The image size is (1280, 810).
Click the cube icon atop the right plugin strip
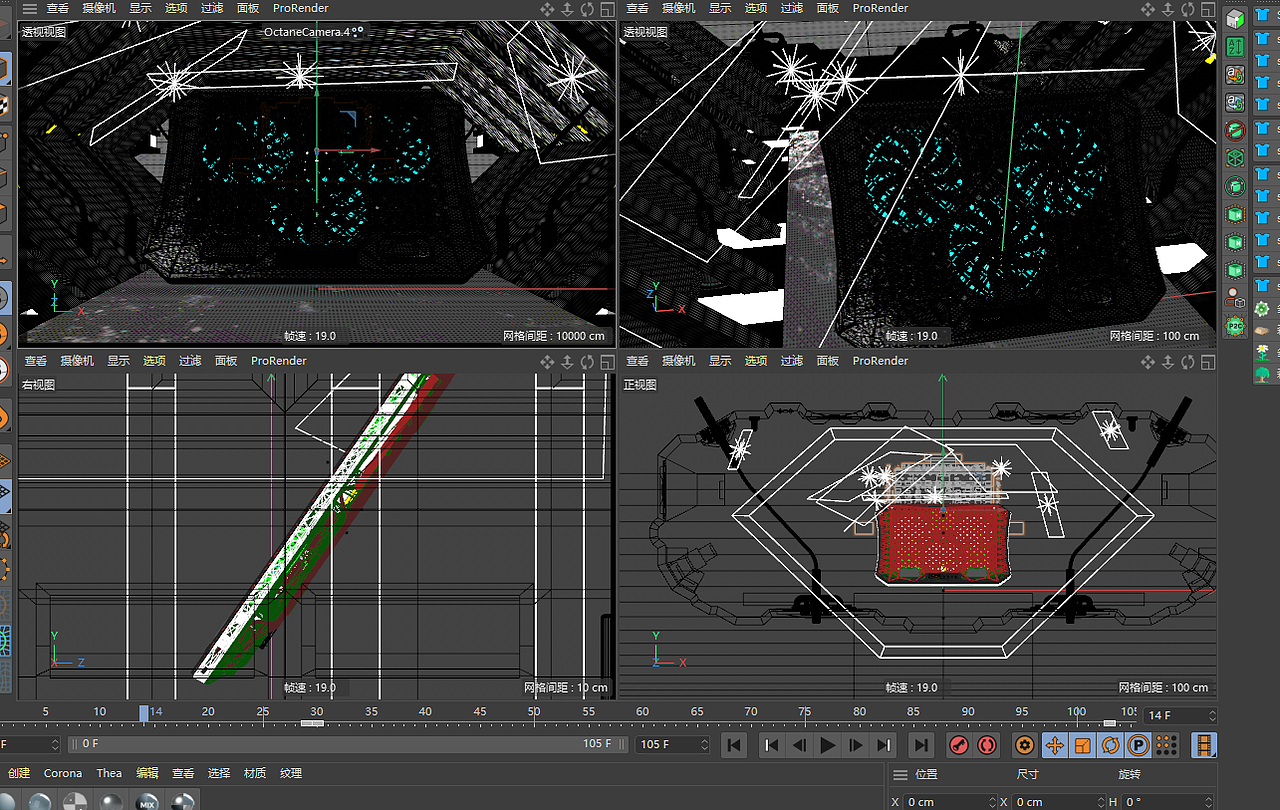(1235, 18)
